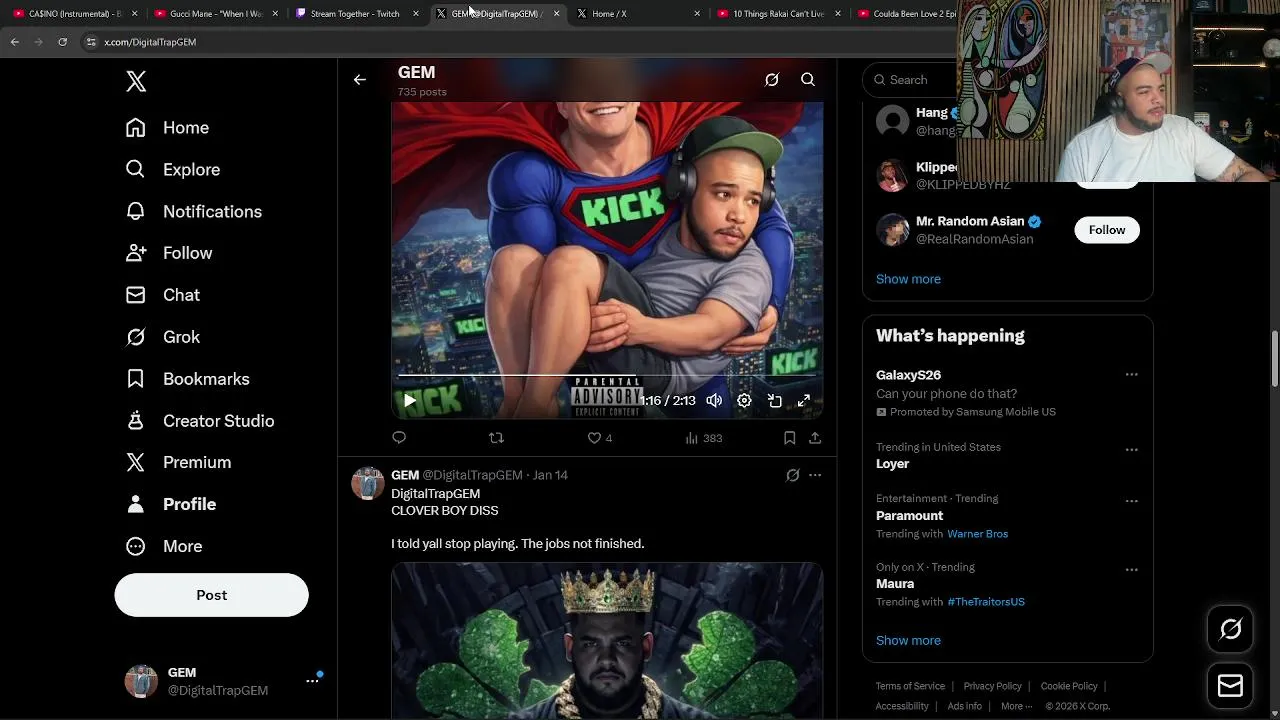The height and width of the screenshot is (720, 1280).
Task: Click Show more under who to follow
Action: point(908,279)
